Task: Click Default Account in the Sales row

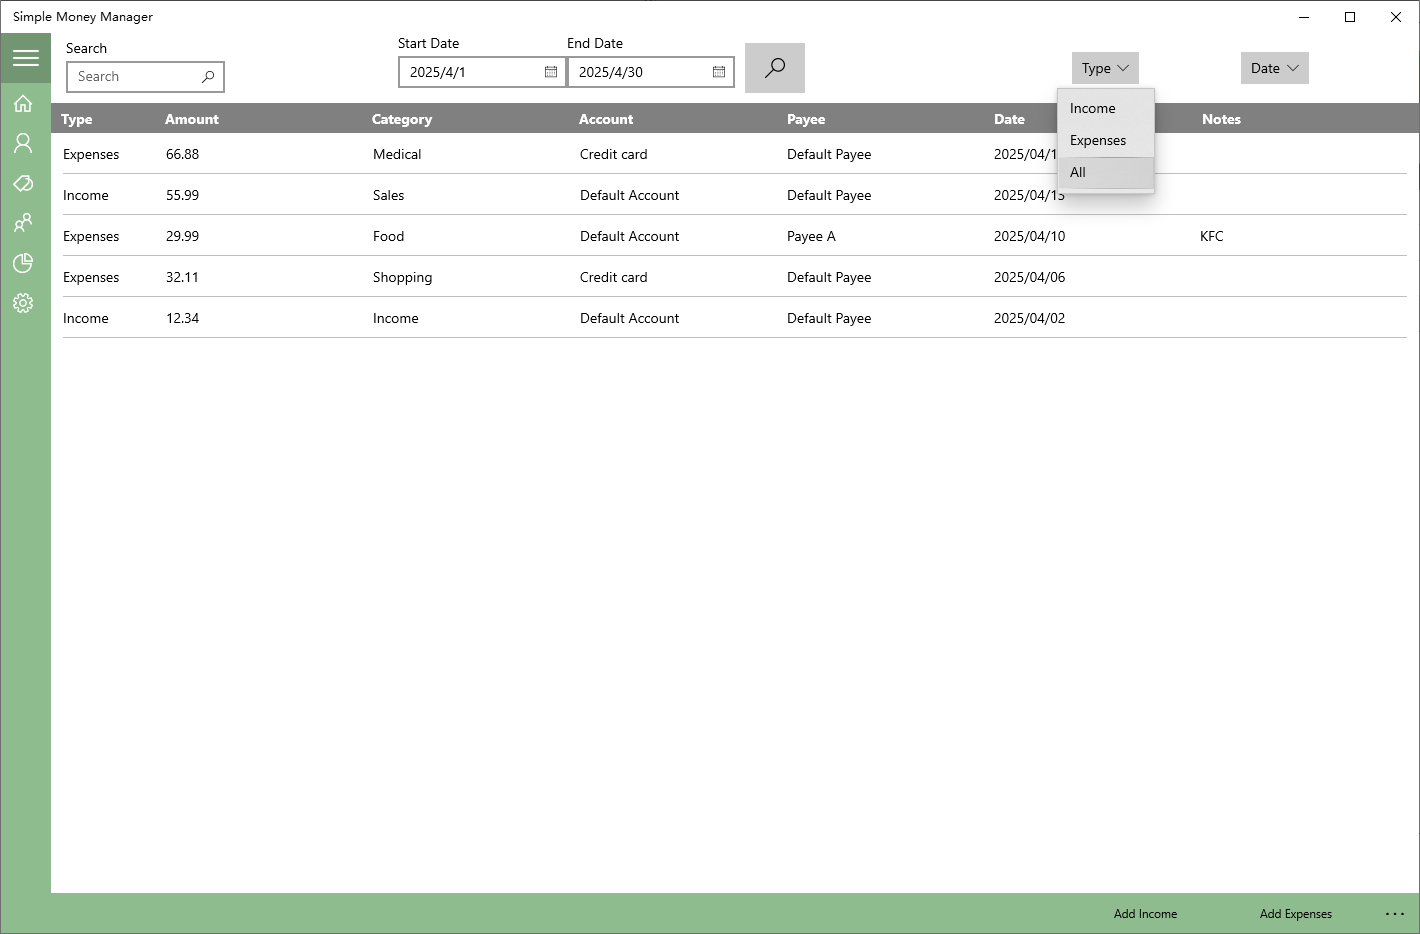Action: pos(630,195)
